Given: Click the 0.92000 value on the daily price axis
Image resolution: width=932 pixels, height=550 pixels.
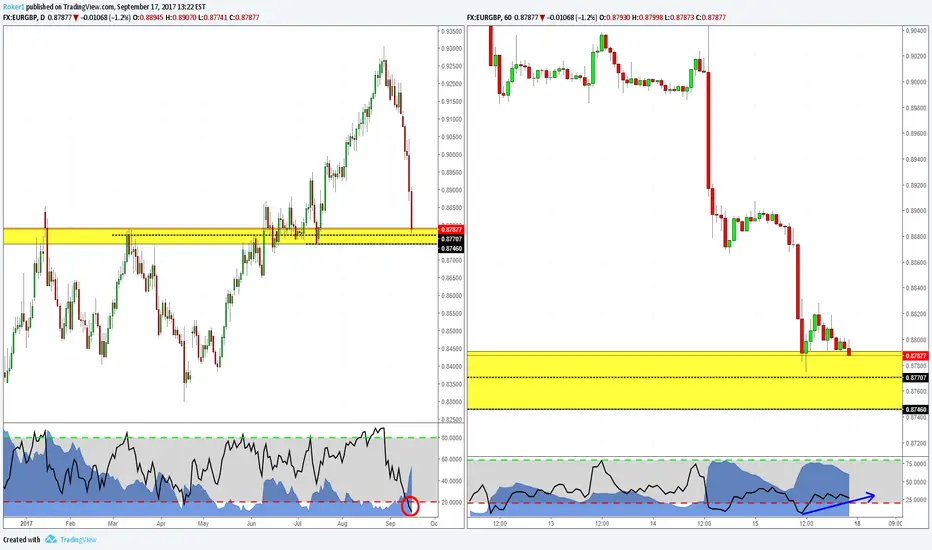Looking at the screenshot, I should 452,84.
